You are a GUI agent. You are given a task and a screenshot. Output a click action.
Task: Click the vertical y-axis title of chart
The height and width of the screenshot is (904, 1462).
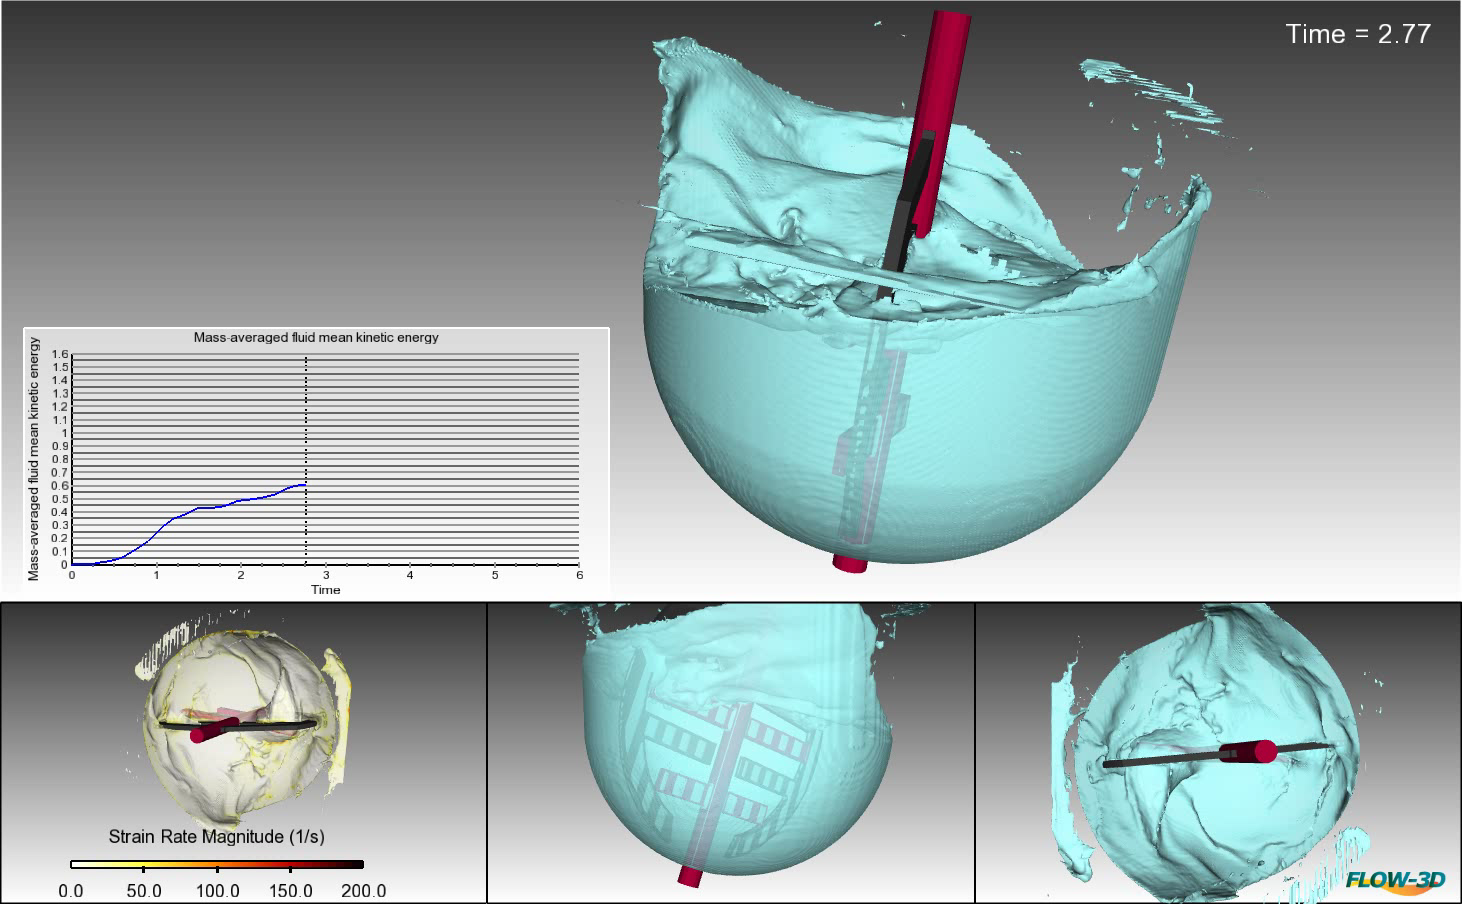[x=34, y=459]
